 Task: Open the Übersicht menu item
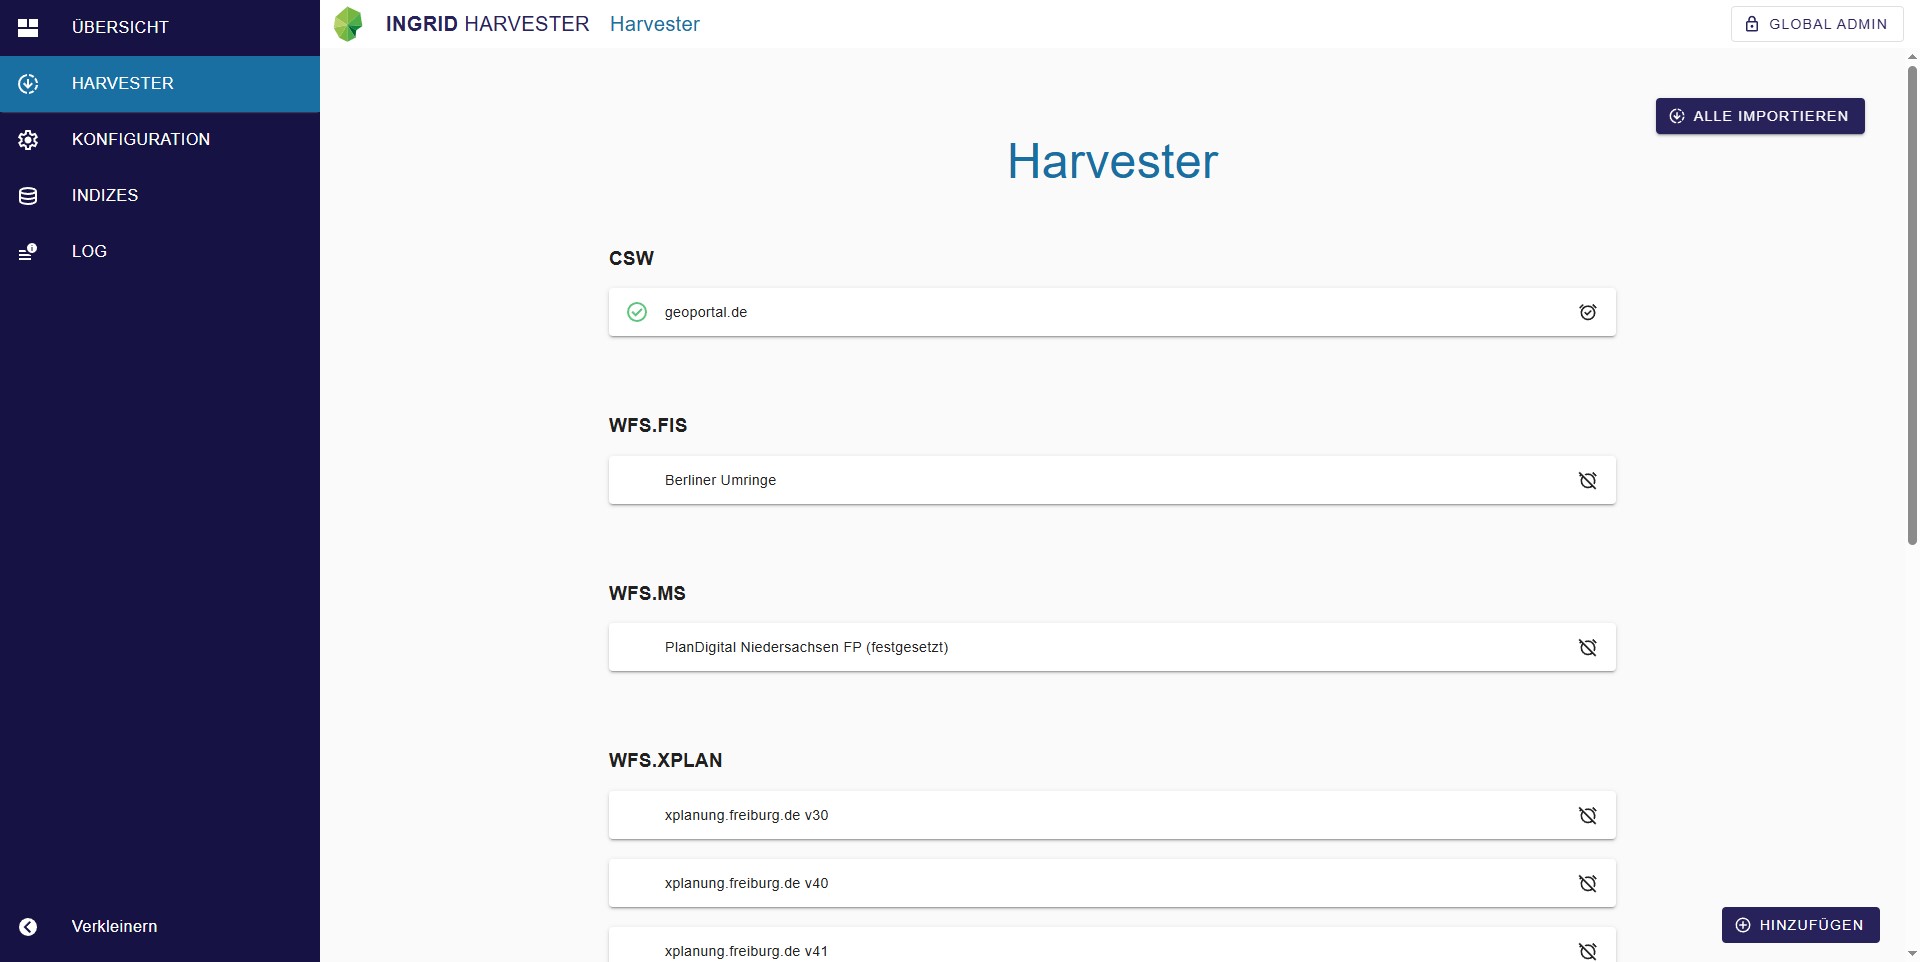point(120,27)
